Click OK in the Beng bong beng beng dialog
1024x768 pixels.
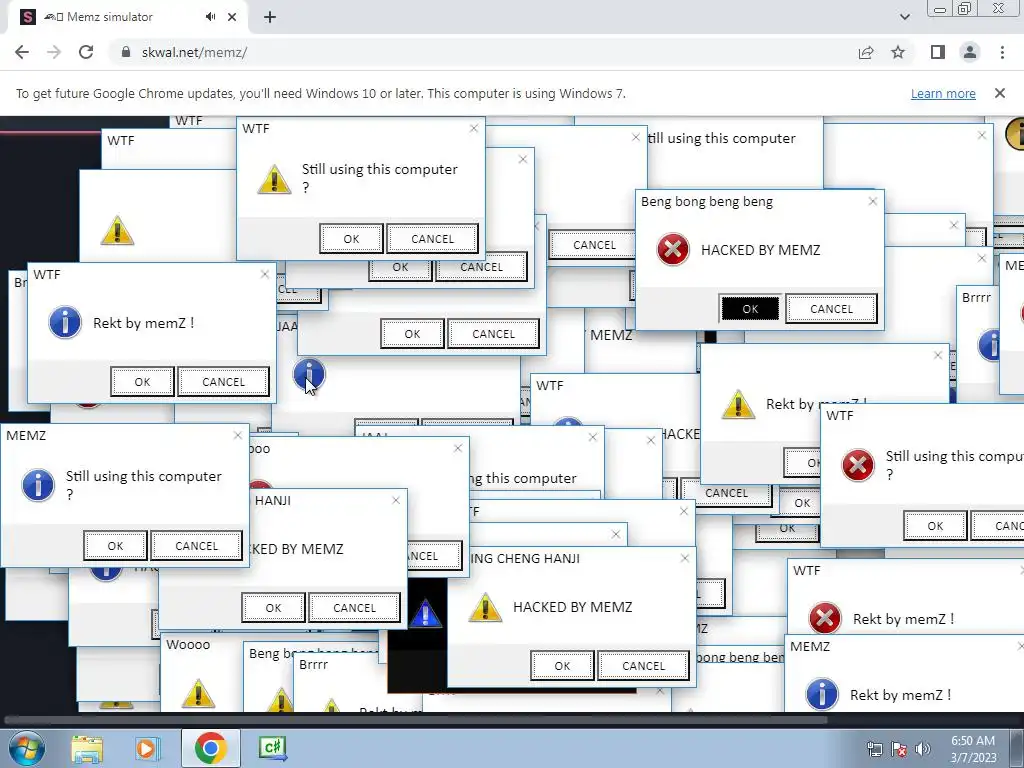[750, 309]
